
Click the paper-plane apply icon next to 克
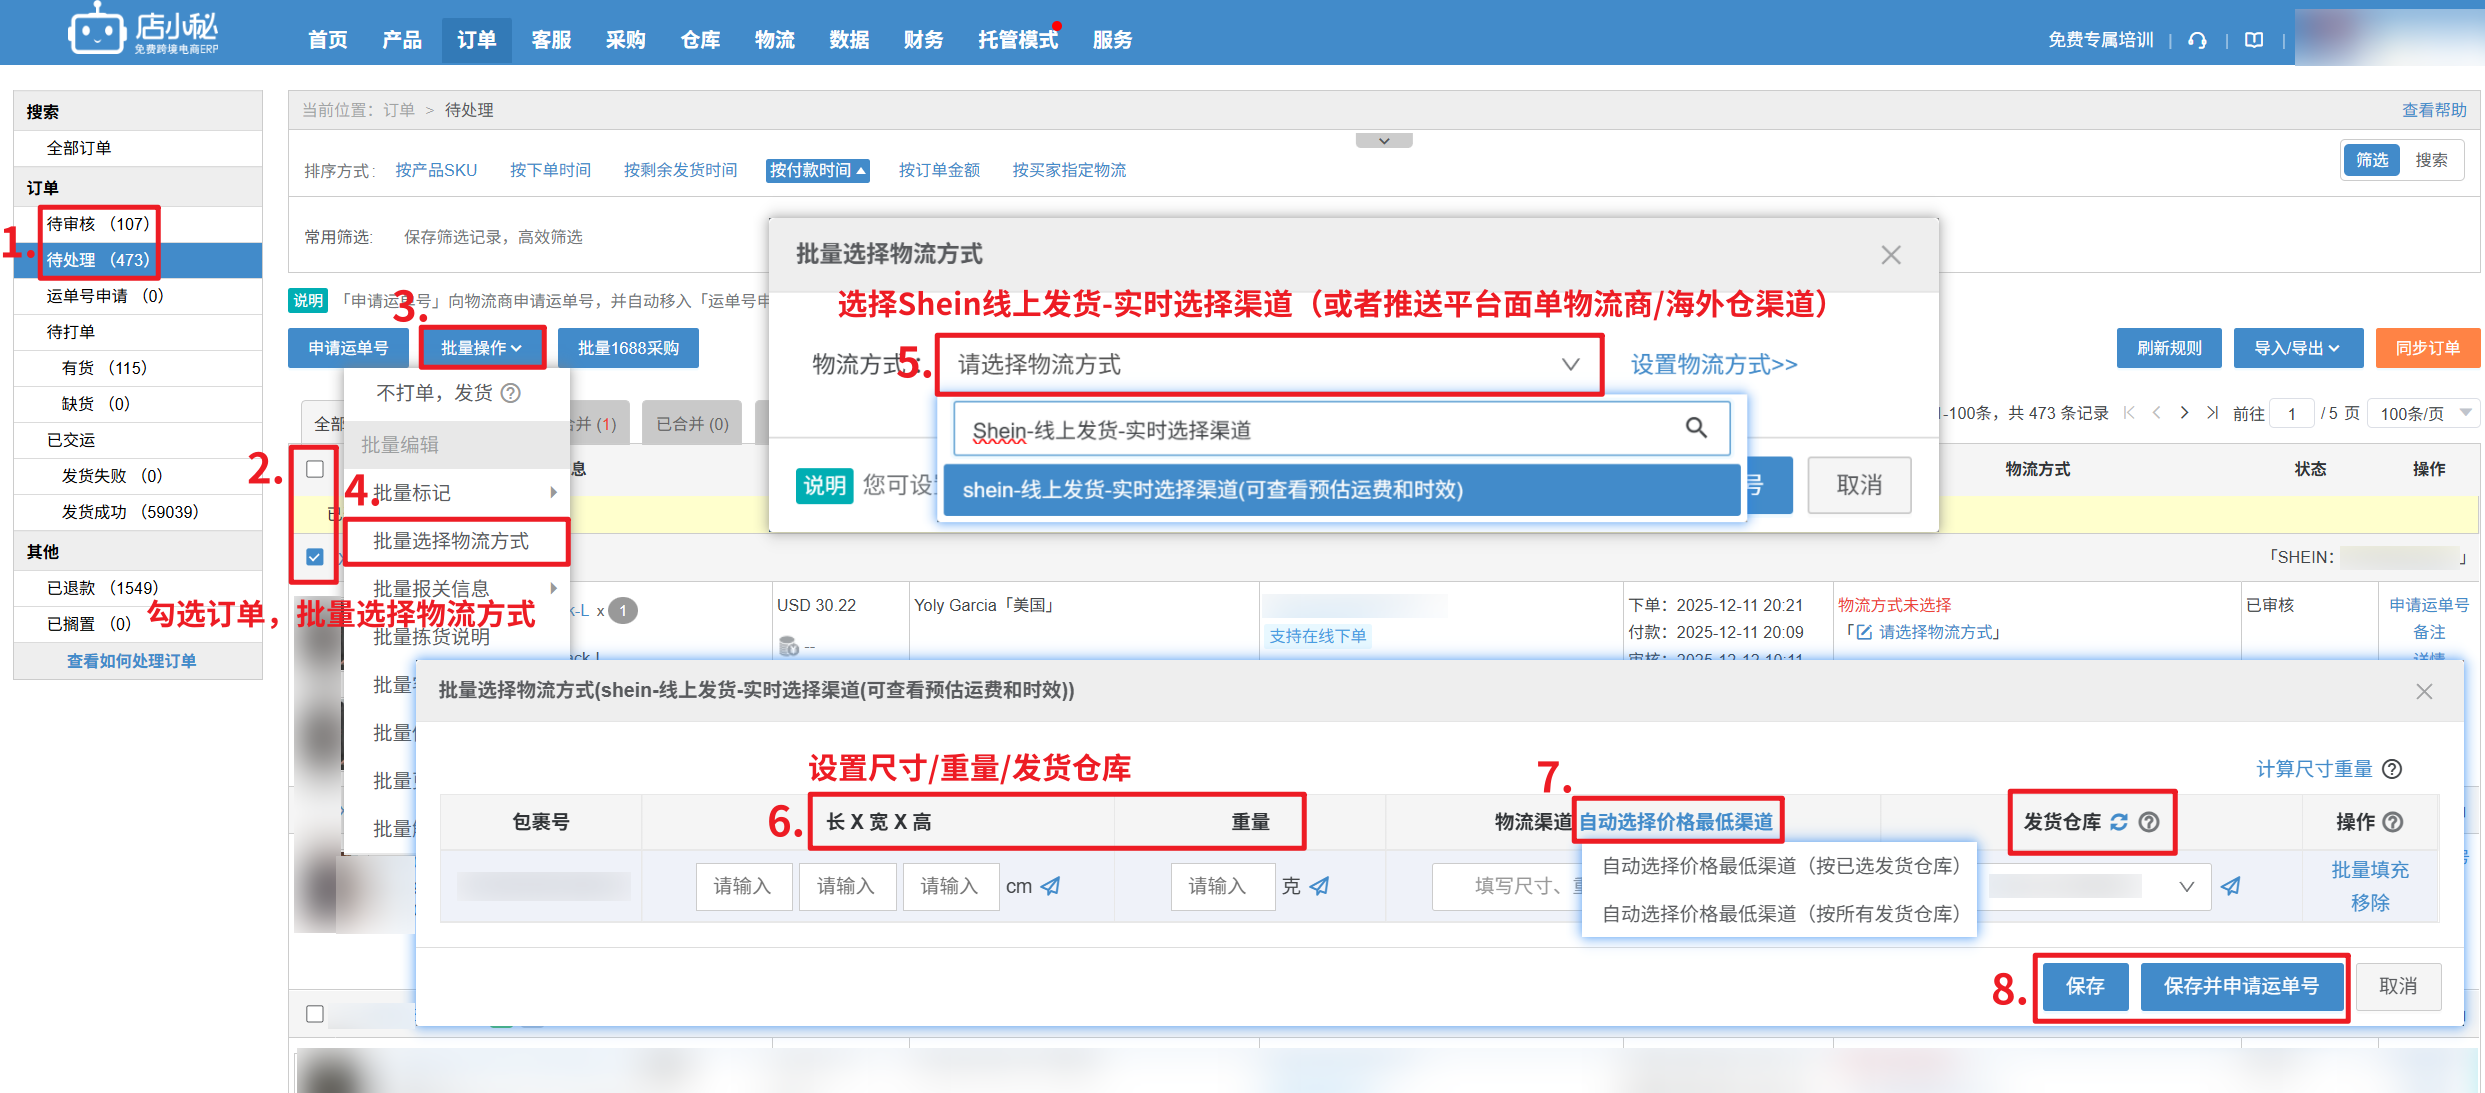[x=1320, y=886]
